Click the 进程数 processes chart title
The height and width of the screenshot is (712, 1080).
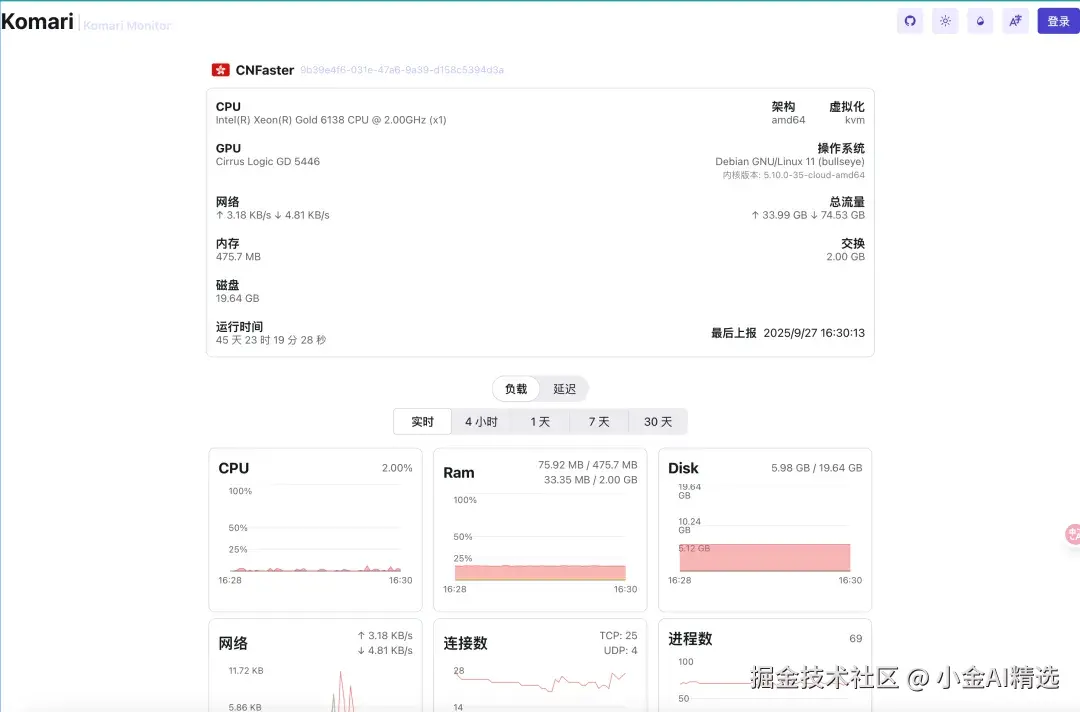(x=690, y=639)
